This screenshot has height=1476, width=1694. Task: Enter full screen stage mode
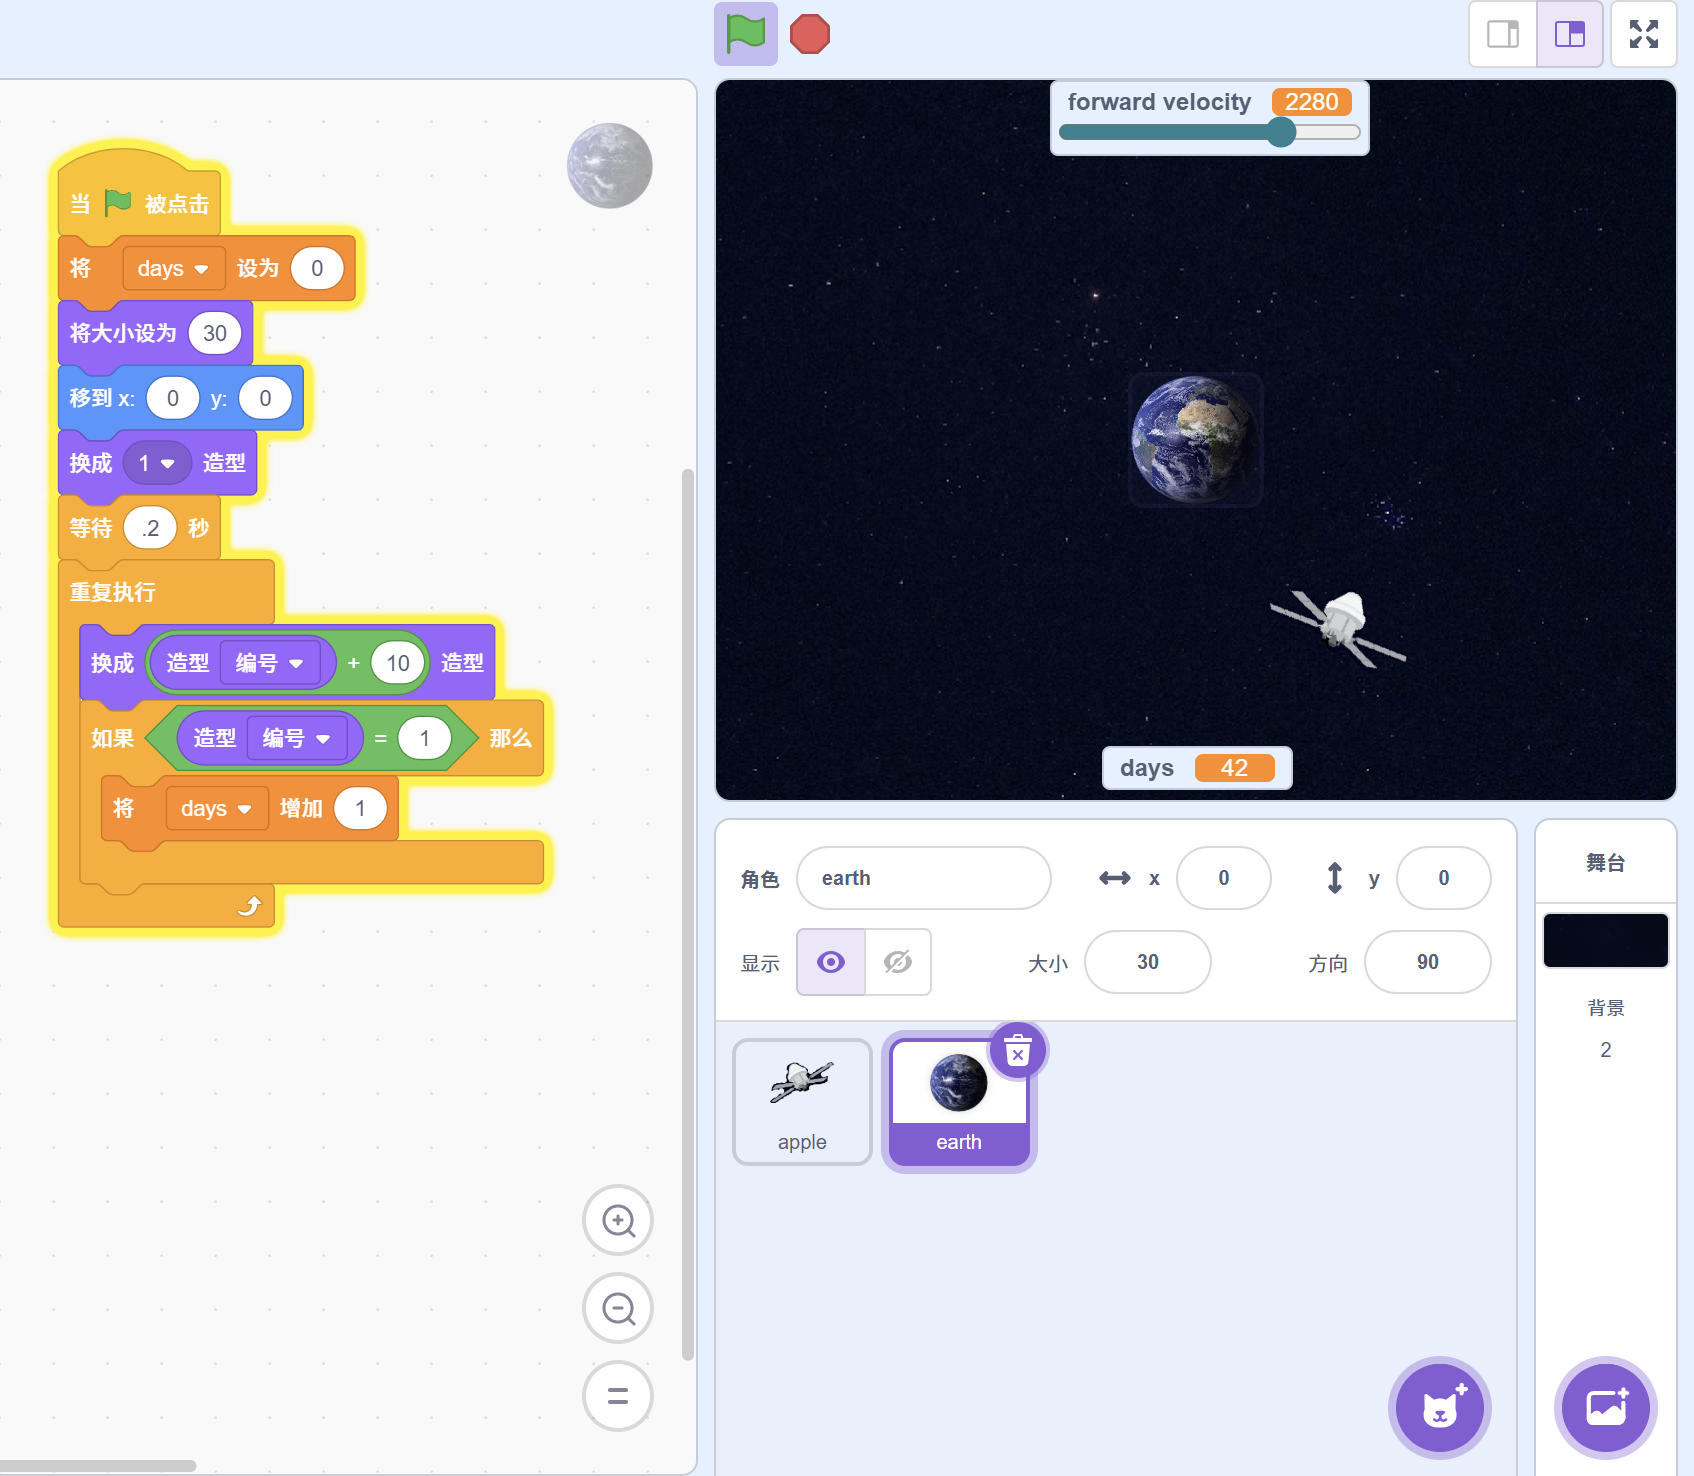(x=1643, y=34)
